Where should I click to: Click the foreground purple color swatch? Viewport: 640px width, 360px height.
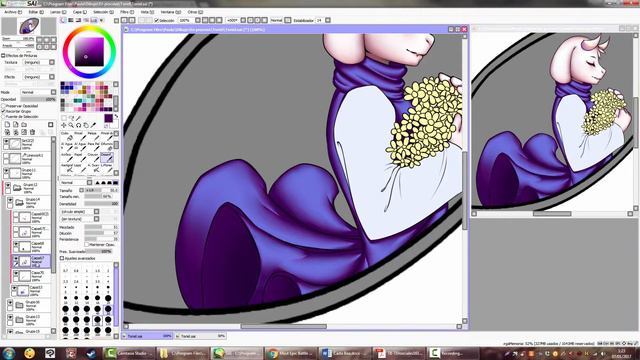point(109,118)
